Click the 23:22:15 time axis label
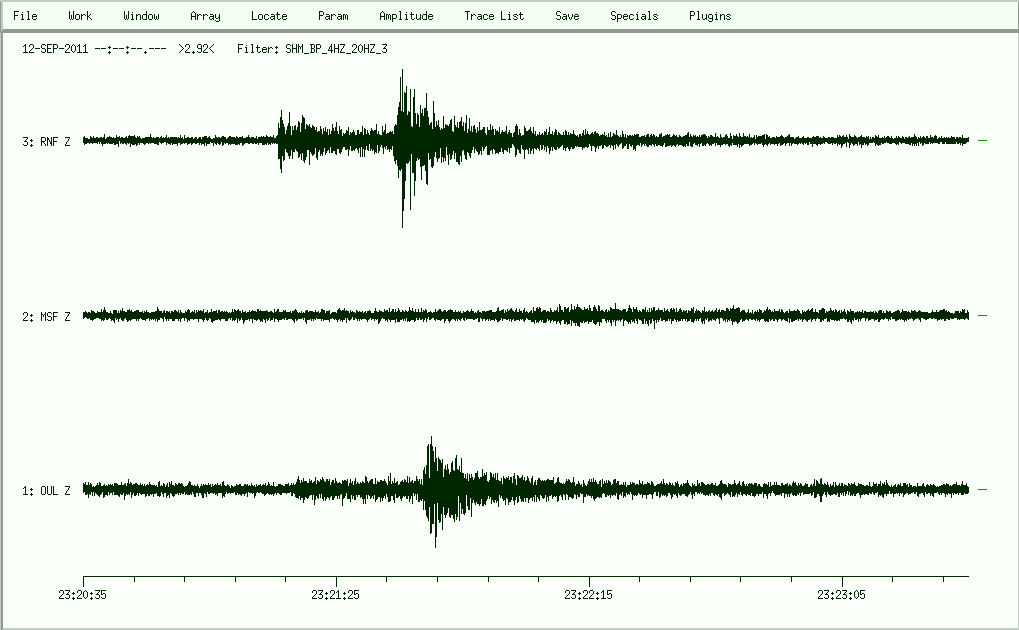Image resolution: width=1019 pixels, height=630 pixels. pyautogui.click(x=589, y=594)
